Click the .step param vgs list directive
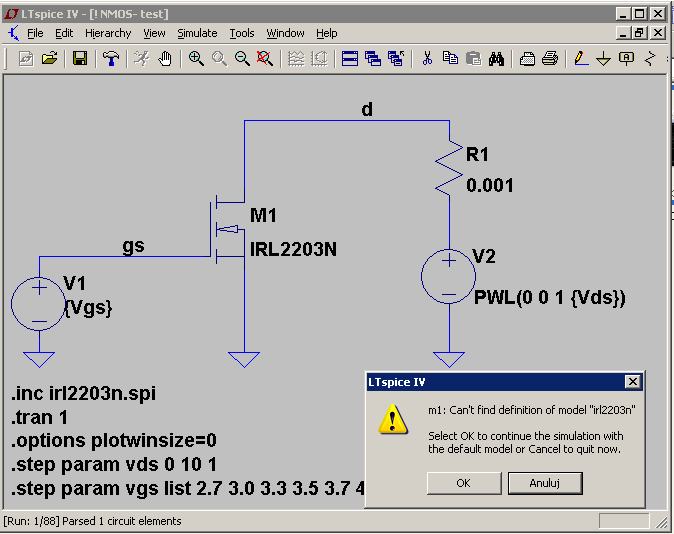The width and height of the screenshot is (674, 534). [188, 489]
